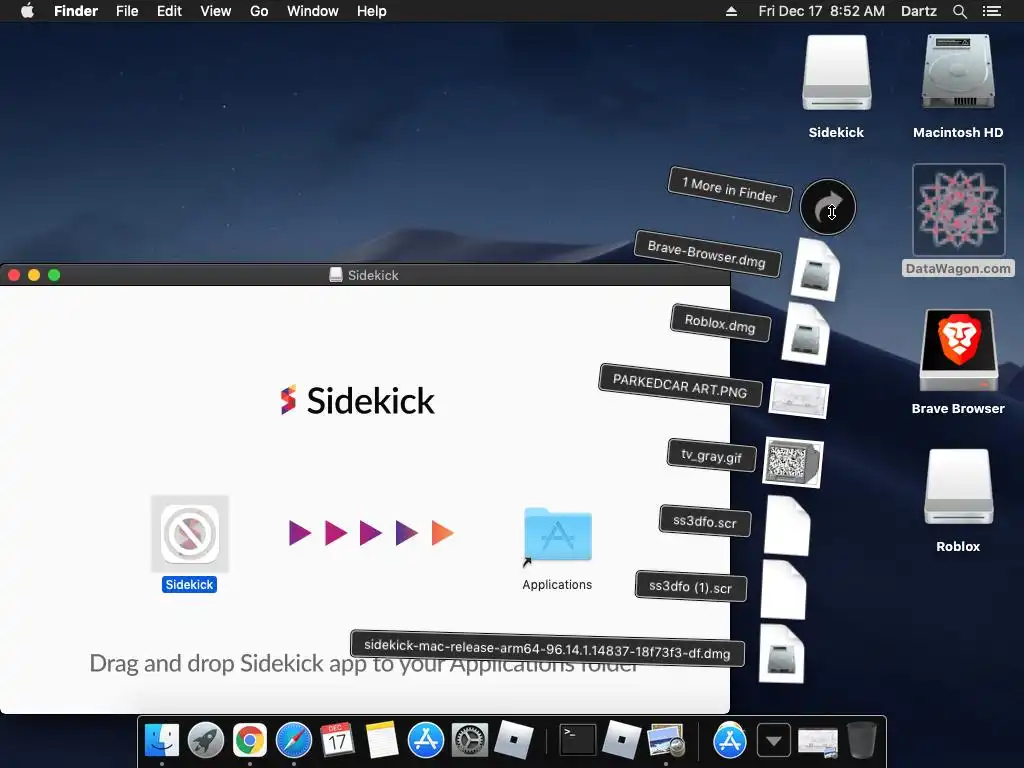This screenshot has height=768, width=1024.
Task: Open App Store next to Notes in Dock
Action: click(426, 740)
